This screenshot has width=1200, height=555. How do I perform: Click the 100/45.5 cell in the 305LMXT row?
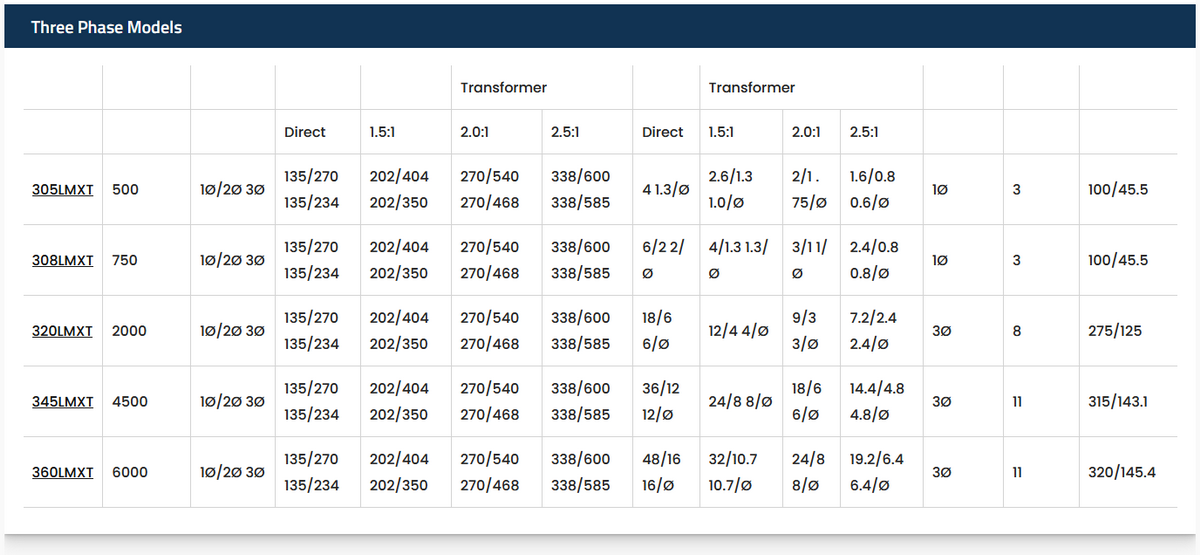pyautogui.click(x=1118, y=190)
